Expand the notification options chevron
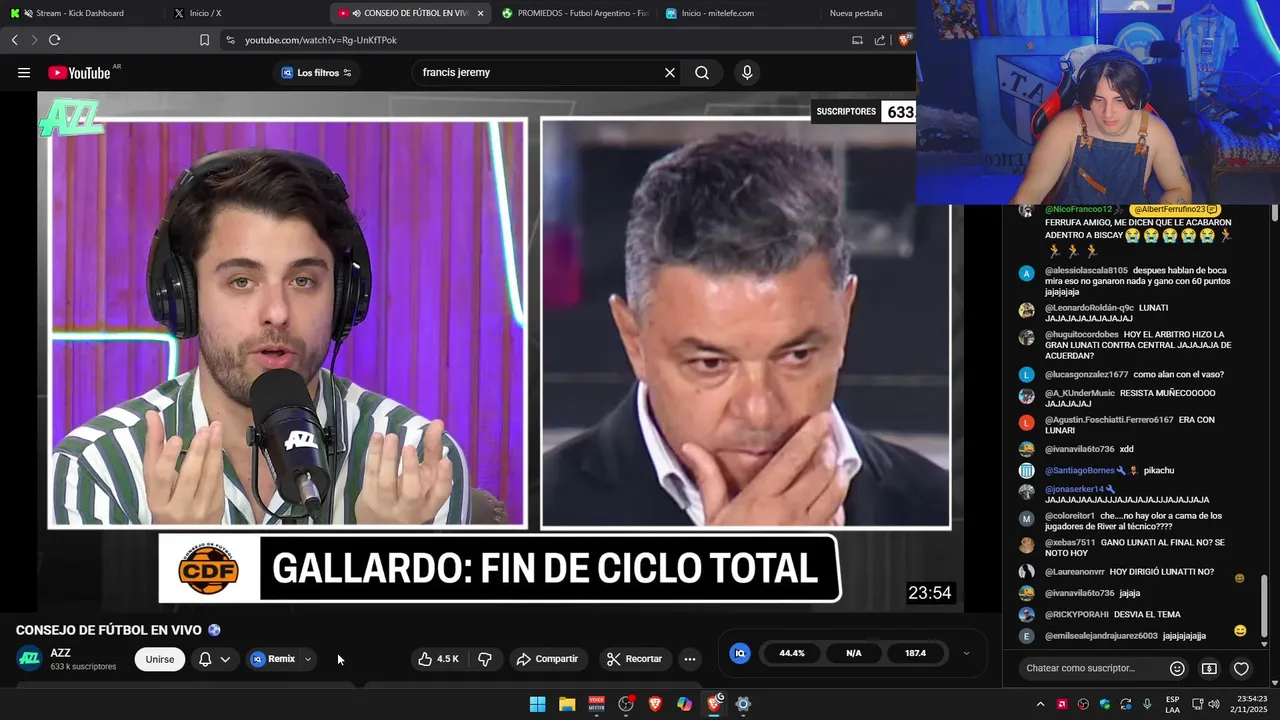This screenshot has height=720, width=1280. pos(225,659)
